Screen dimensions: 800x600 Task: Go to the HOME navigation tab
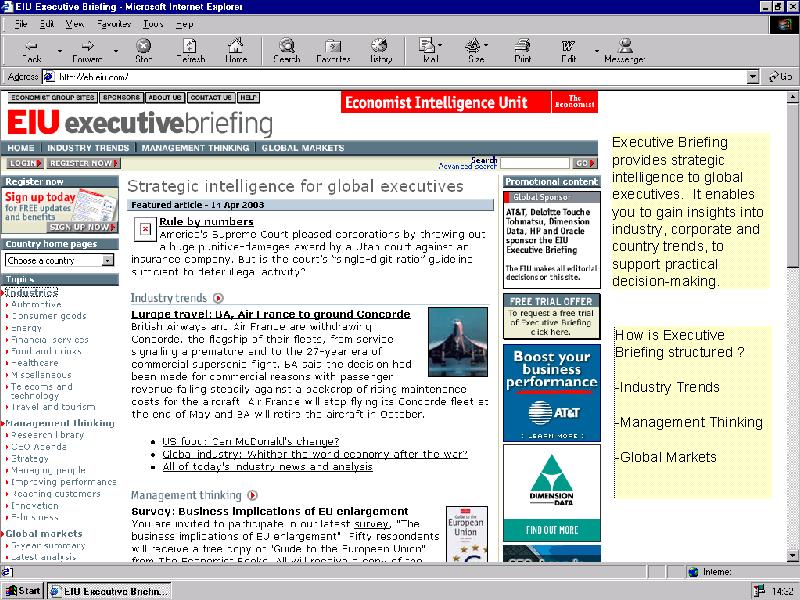[21, 148]
